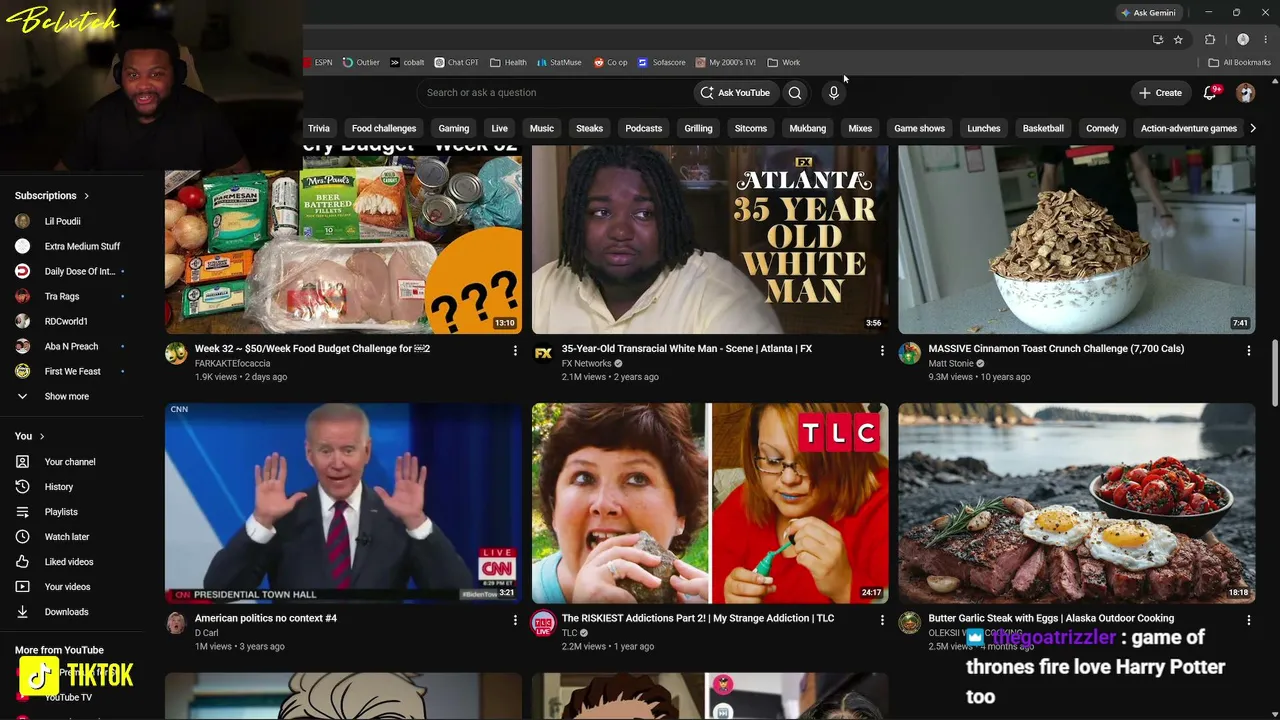The height and width of the screenshot is (720, 1280).
Task: Open the cobalt bookmark
Action: point(408,62)
